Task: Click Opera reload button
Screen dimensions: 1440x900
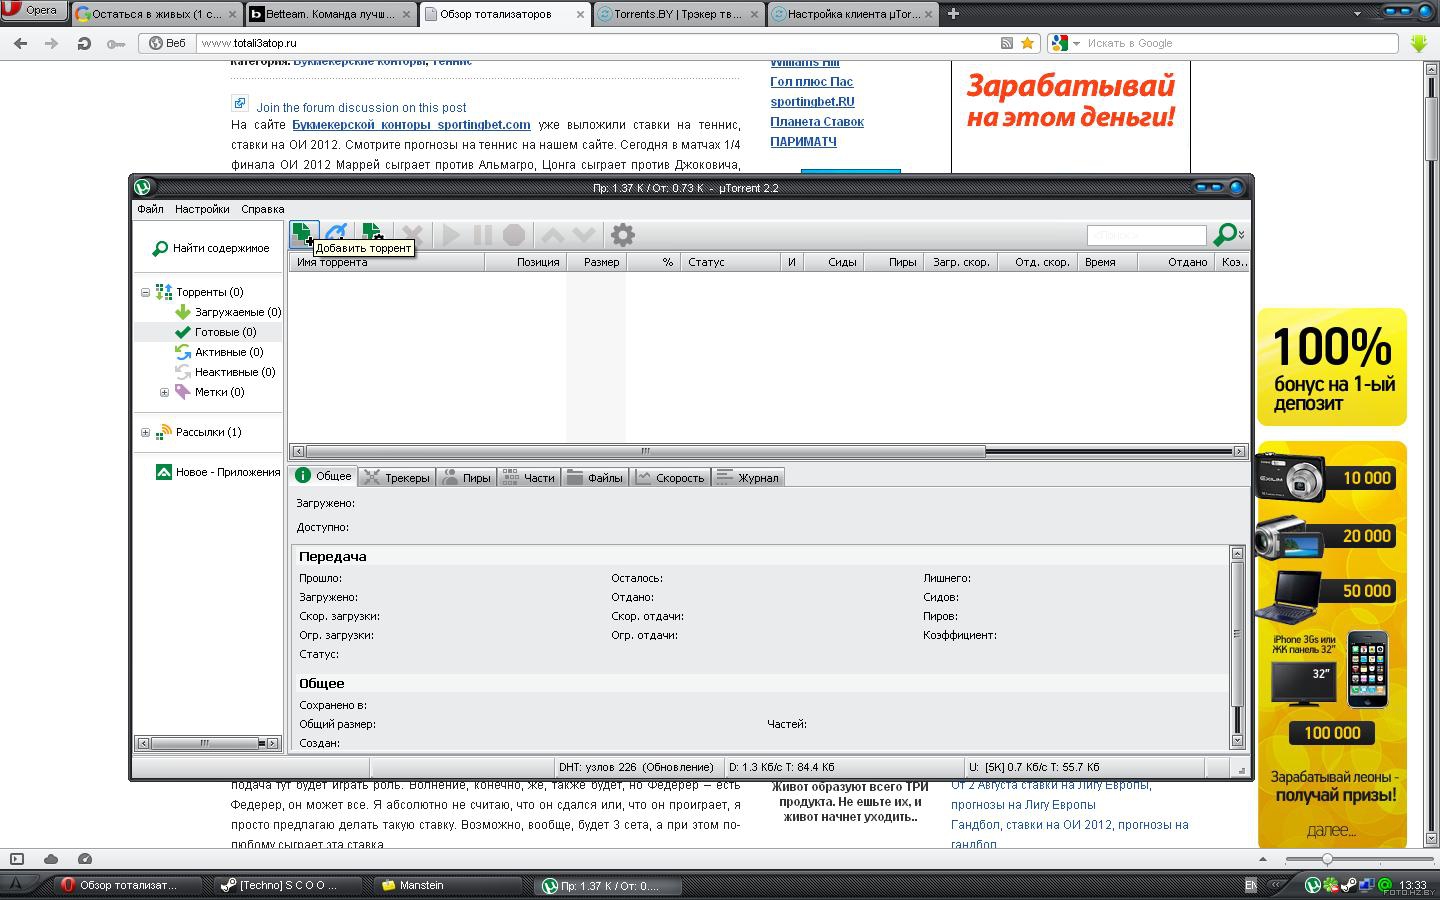Action: coord(85,43)
